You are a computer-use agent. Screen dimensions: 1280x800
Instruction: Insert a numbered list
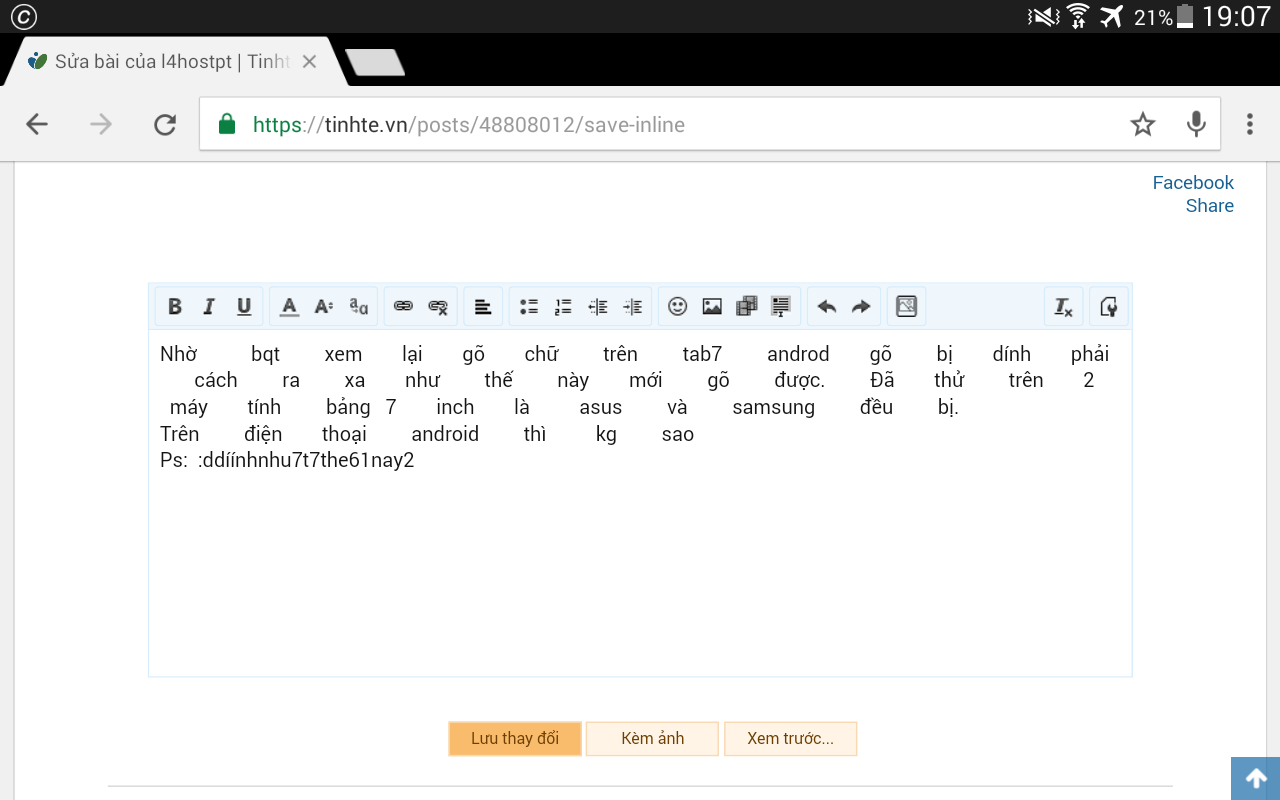coord(563,307)
